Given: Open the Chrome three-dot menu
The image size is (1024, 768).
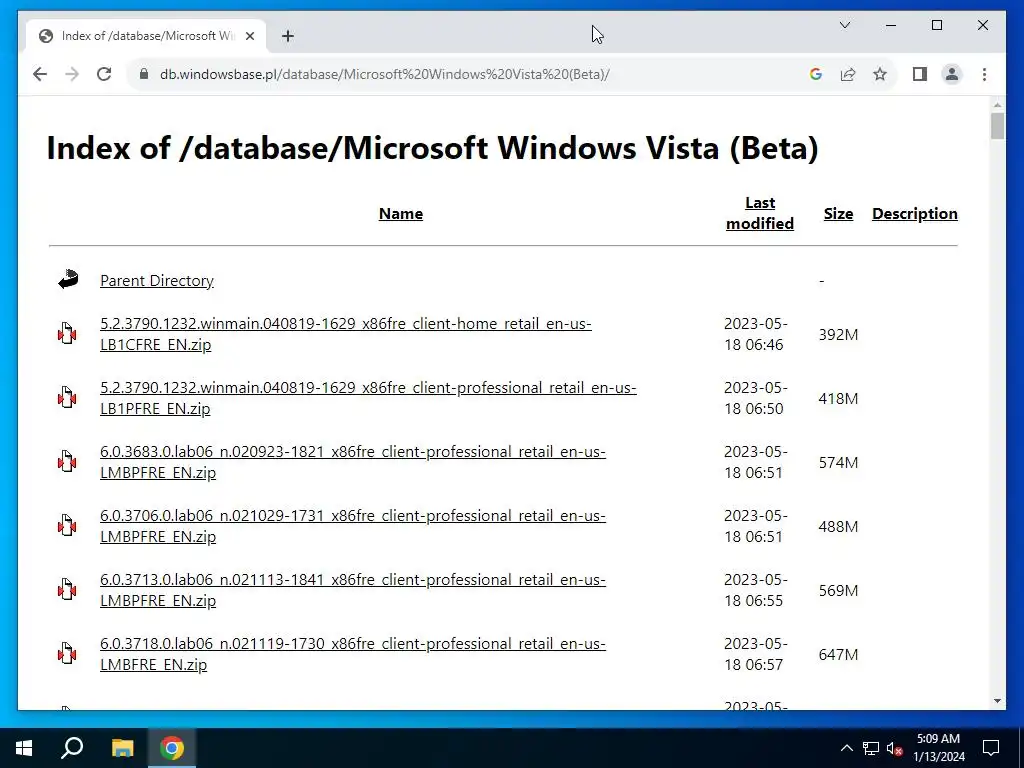Looking at the screenshot, I should [x=984, y=74].
